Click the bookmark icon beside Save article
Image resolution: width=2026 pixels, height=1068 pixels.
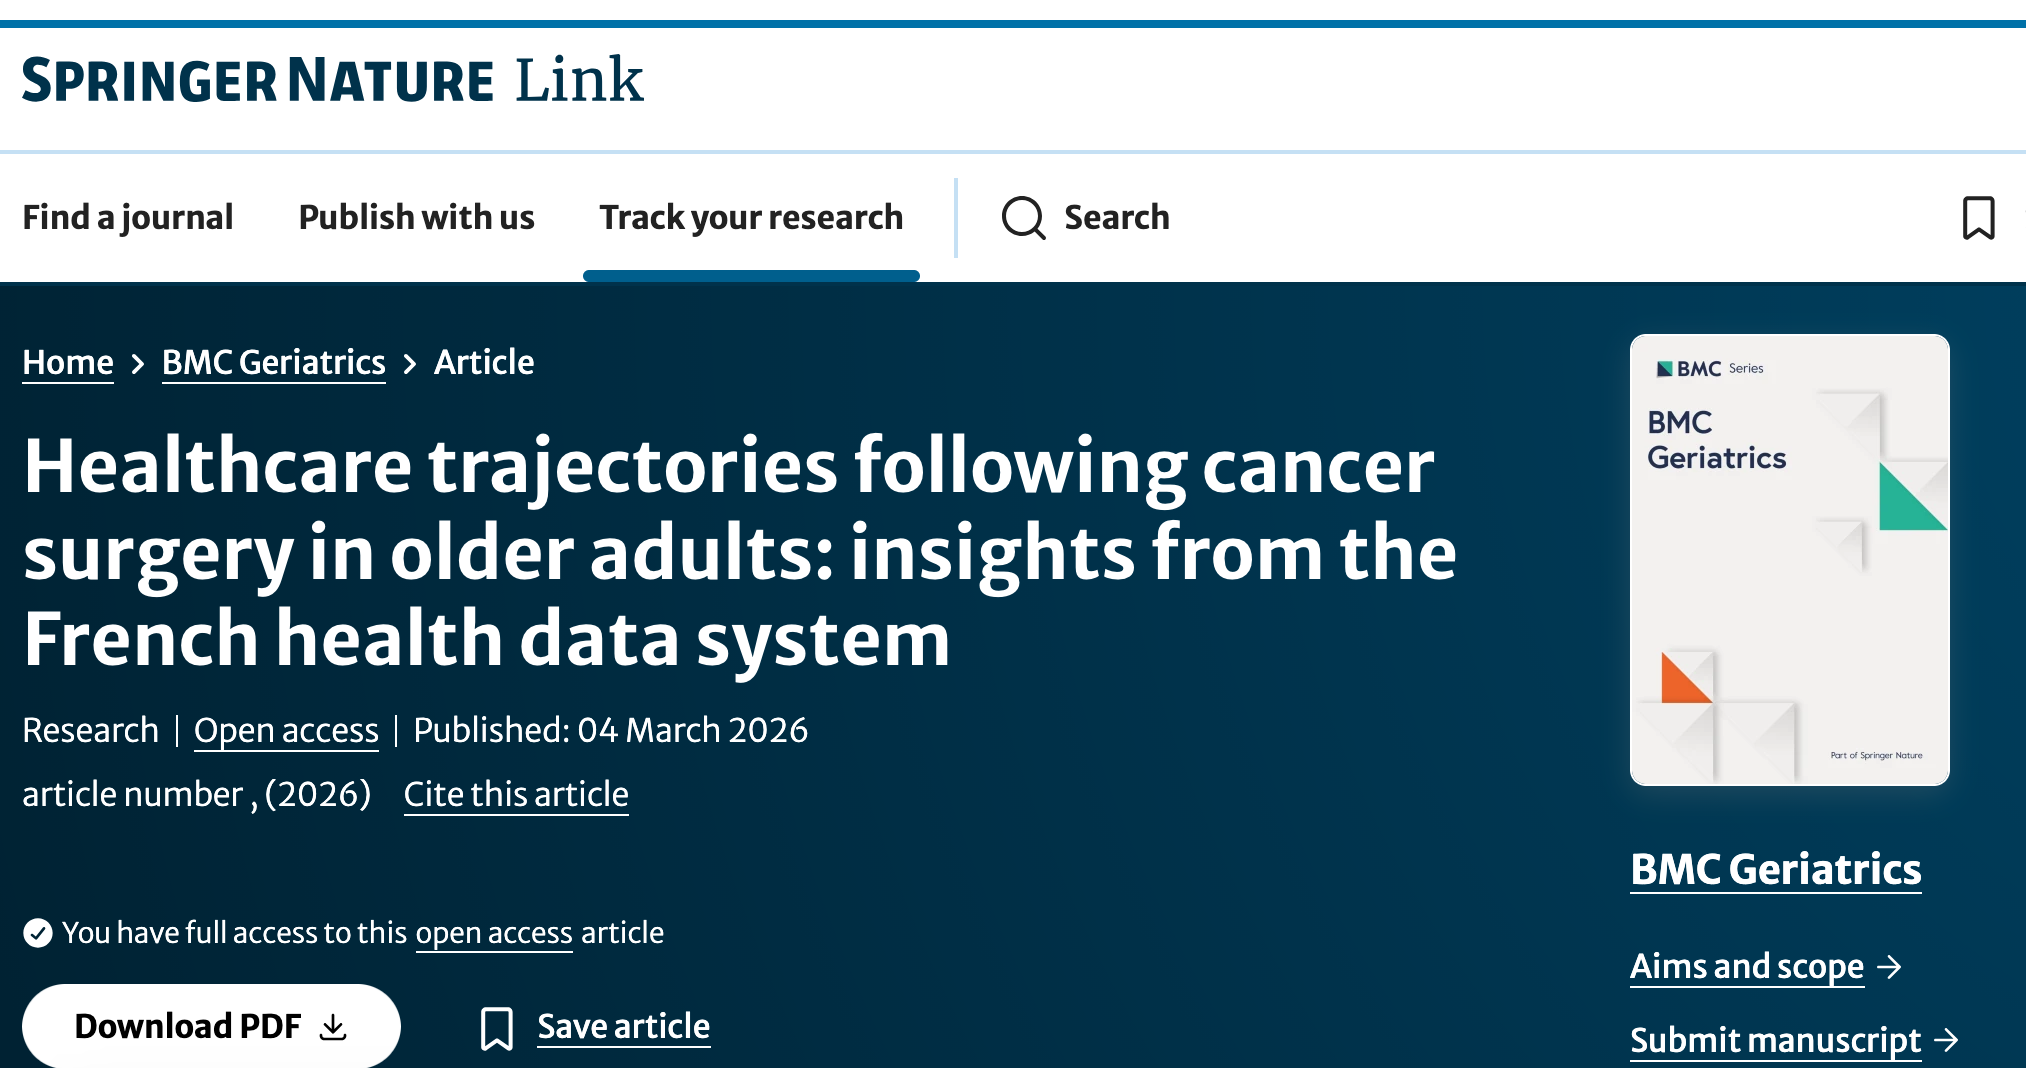[x=497, y=1028]
